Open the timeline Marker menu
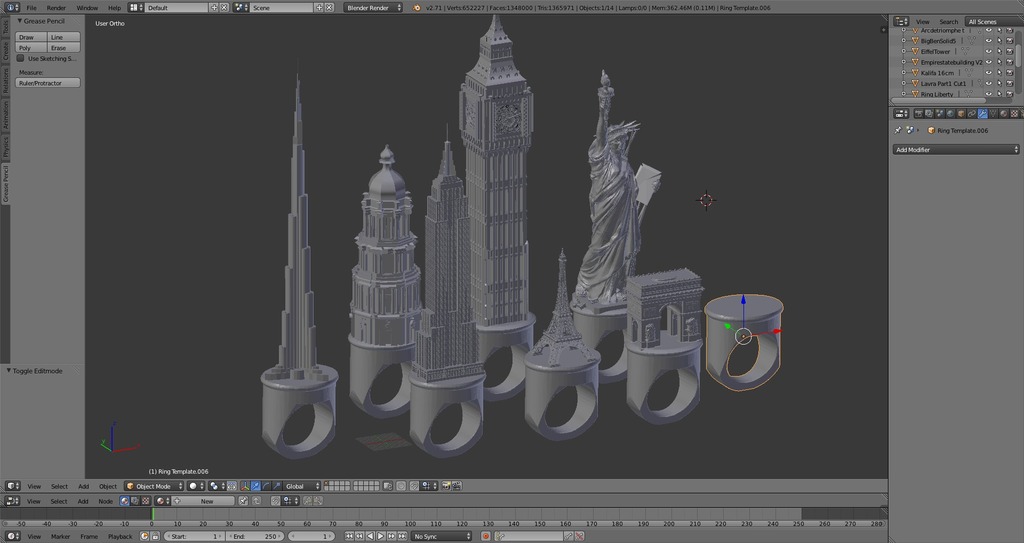 [61, 536]
